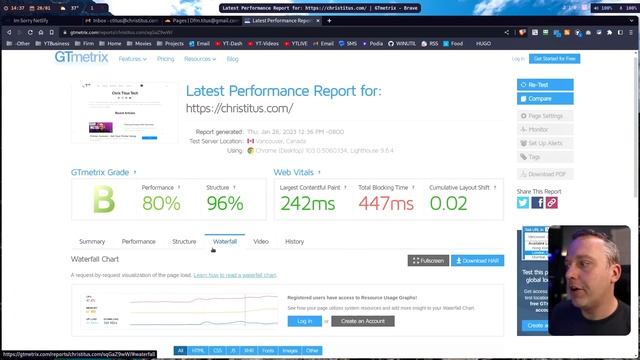Open the YTLIVE bookmark
This screenshot has height=360, width=640.
(x=296, y=43)
